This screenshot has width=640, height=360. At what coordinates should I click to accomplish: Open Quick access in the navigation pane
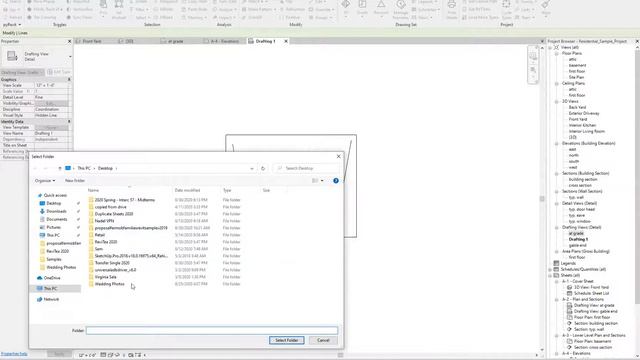55,195
